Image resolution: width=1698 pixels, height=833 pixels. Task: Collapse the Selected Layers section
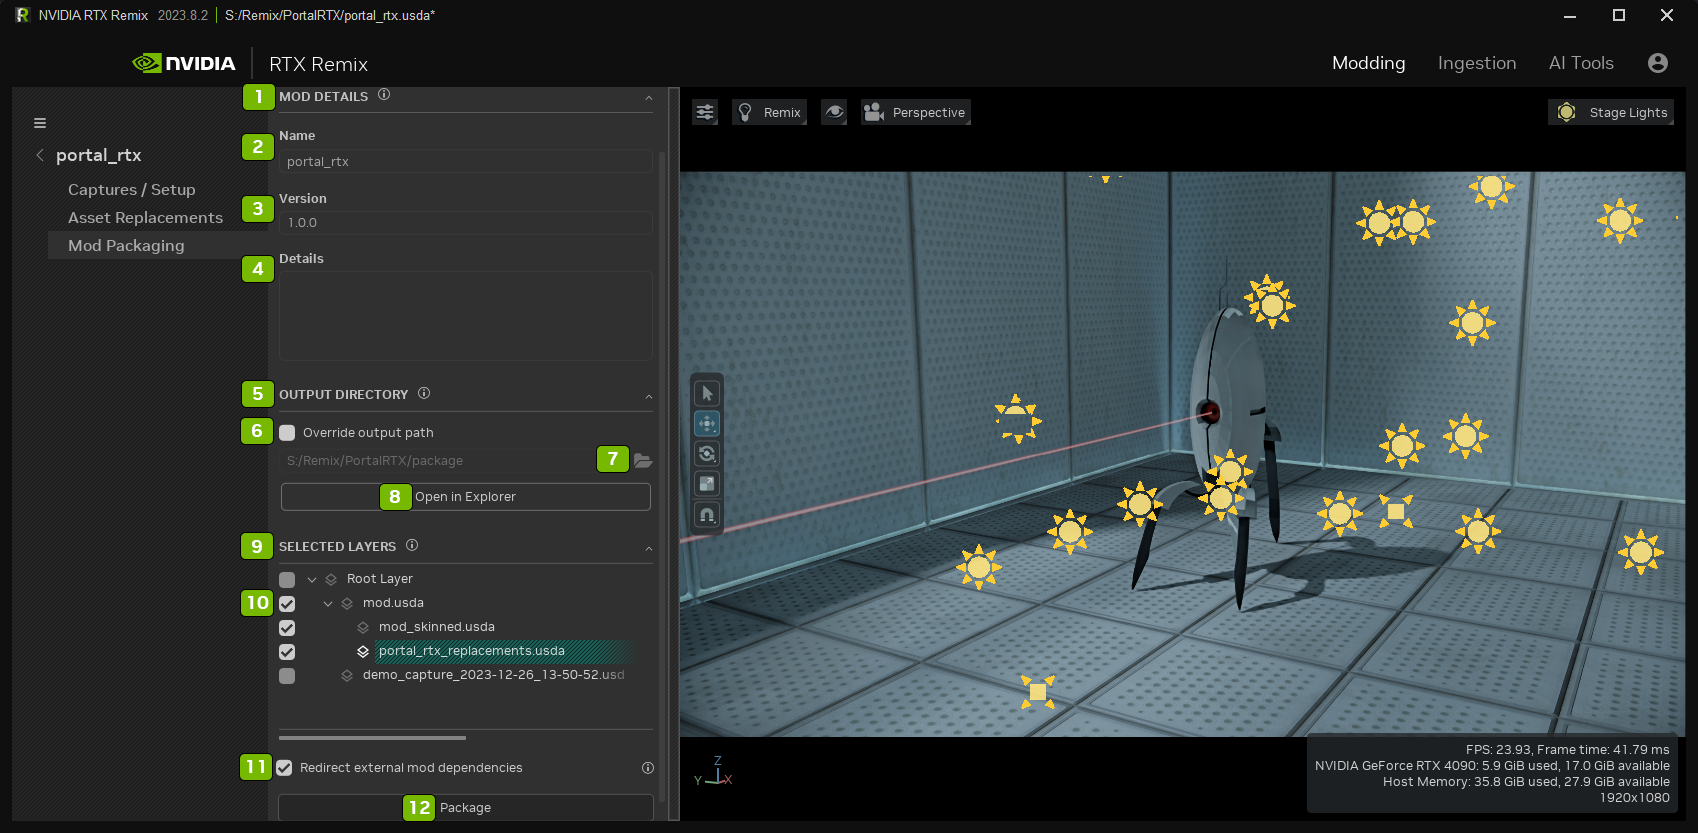649,549
